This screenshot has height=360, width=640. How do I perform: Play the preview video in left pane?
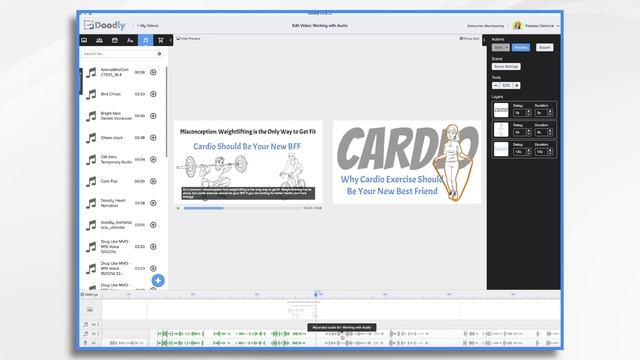point(178,208)
